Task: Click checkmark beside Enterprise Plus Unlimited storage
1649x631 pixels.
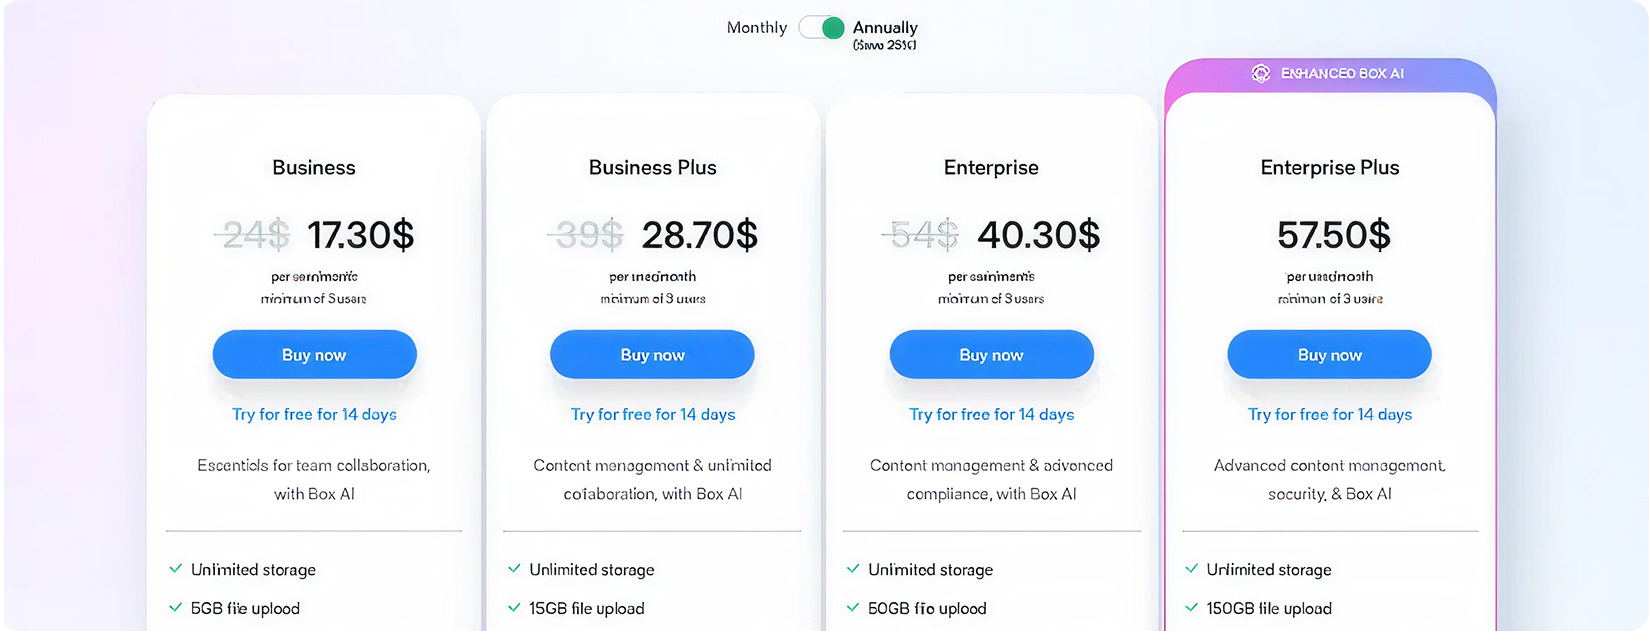Action: coord(1191,569)
